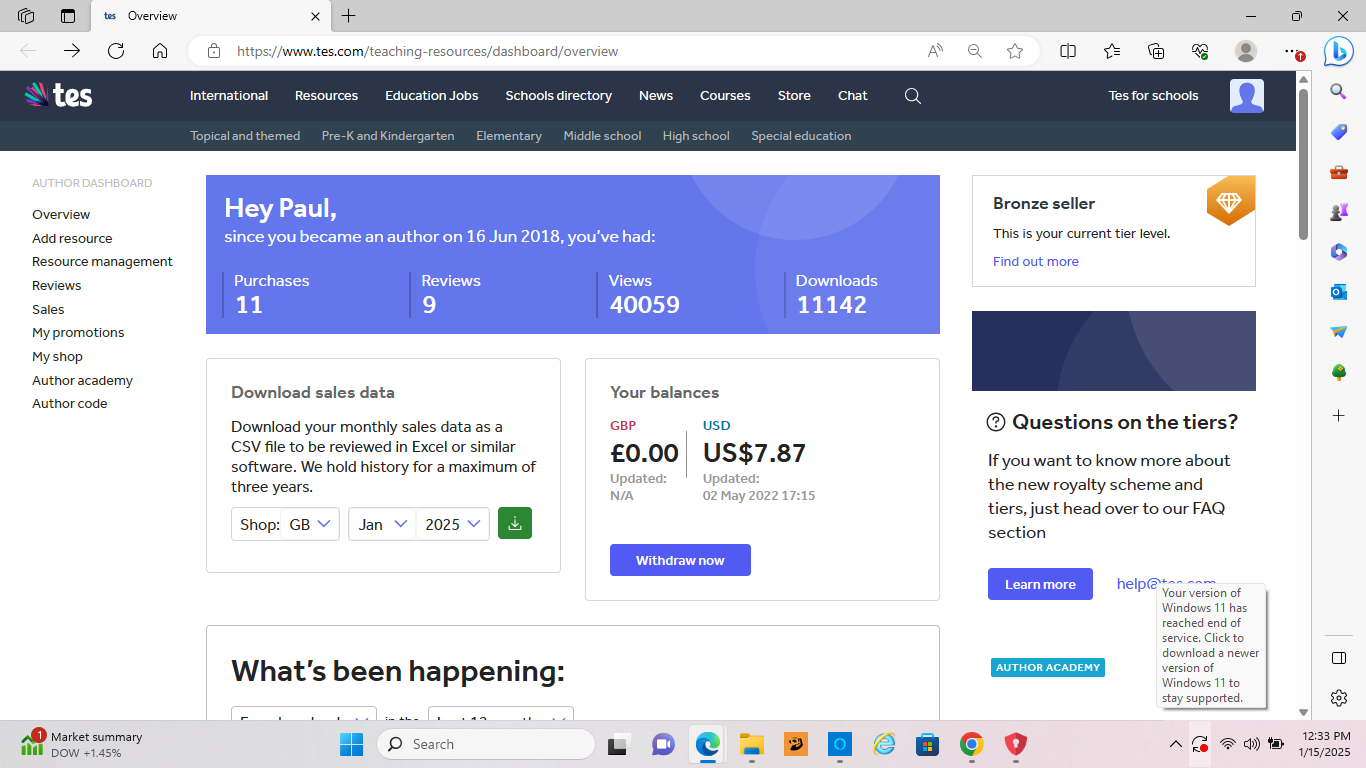This screenshot has height=768, width=1366.
Task: Click the user profile avatar in header
Action: [1246, 96]
